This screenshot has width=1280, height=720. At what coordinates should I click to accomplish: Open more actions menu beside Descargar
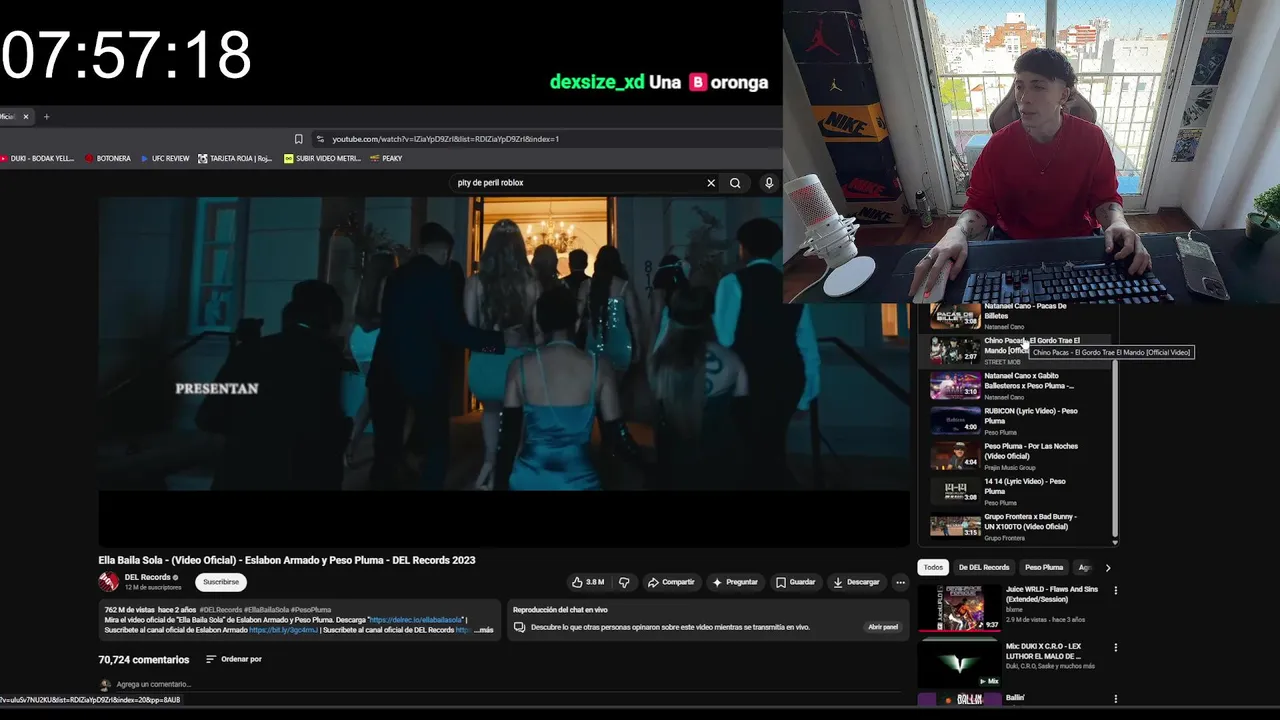point(900,582)
